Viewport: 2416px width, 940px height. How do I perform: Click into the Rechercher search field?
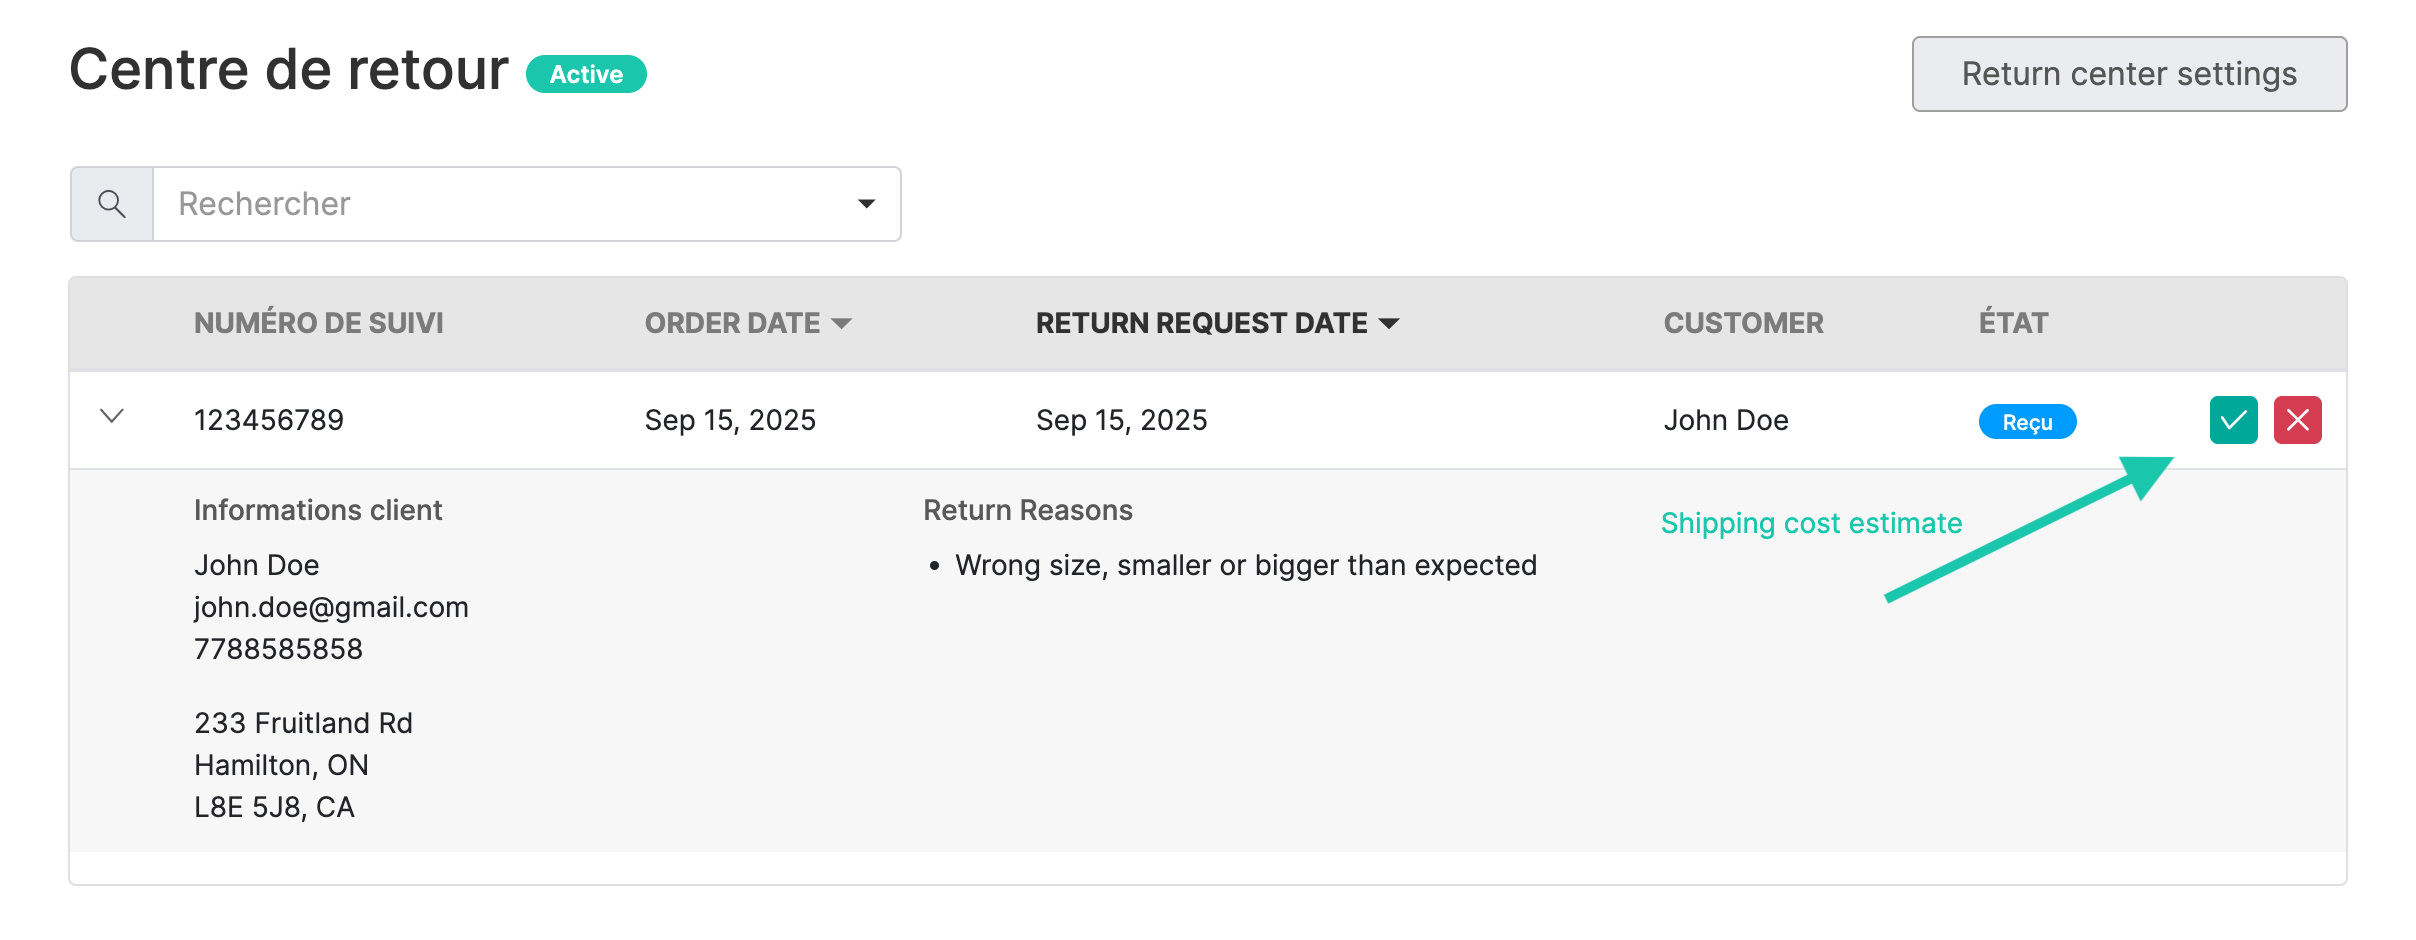500,204
